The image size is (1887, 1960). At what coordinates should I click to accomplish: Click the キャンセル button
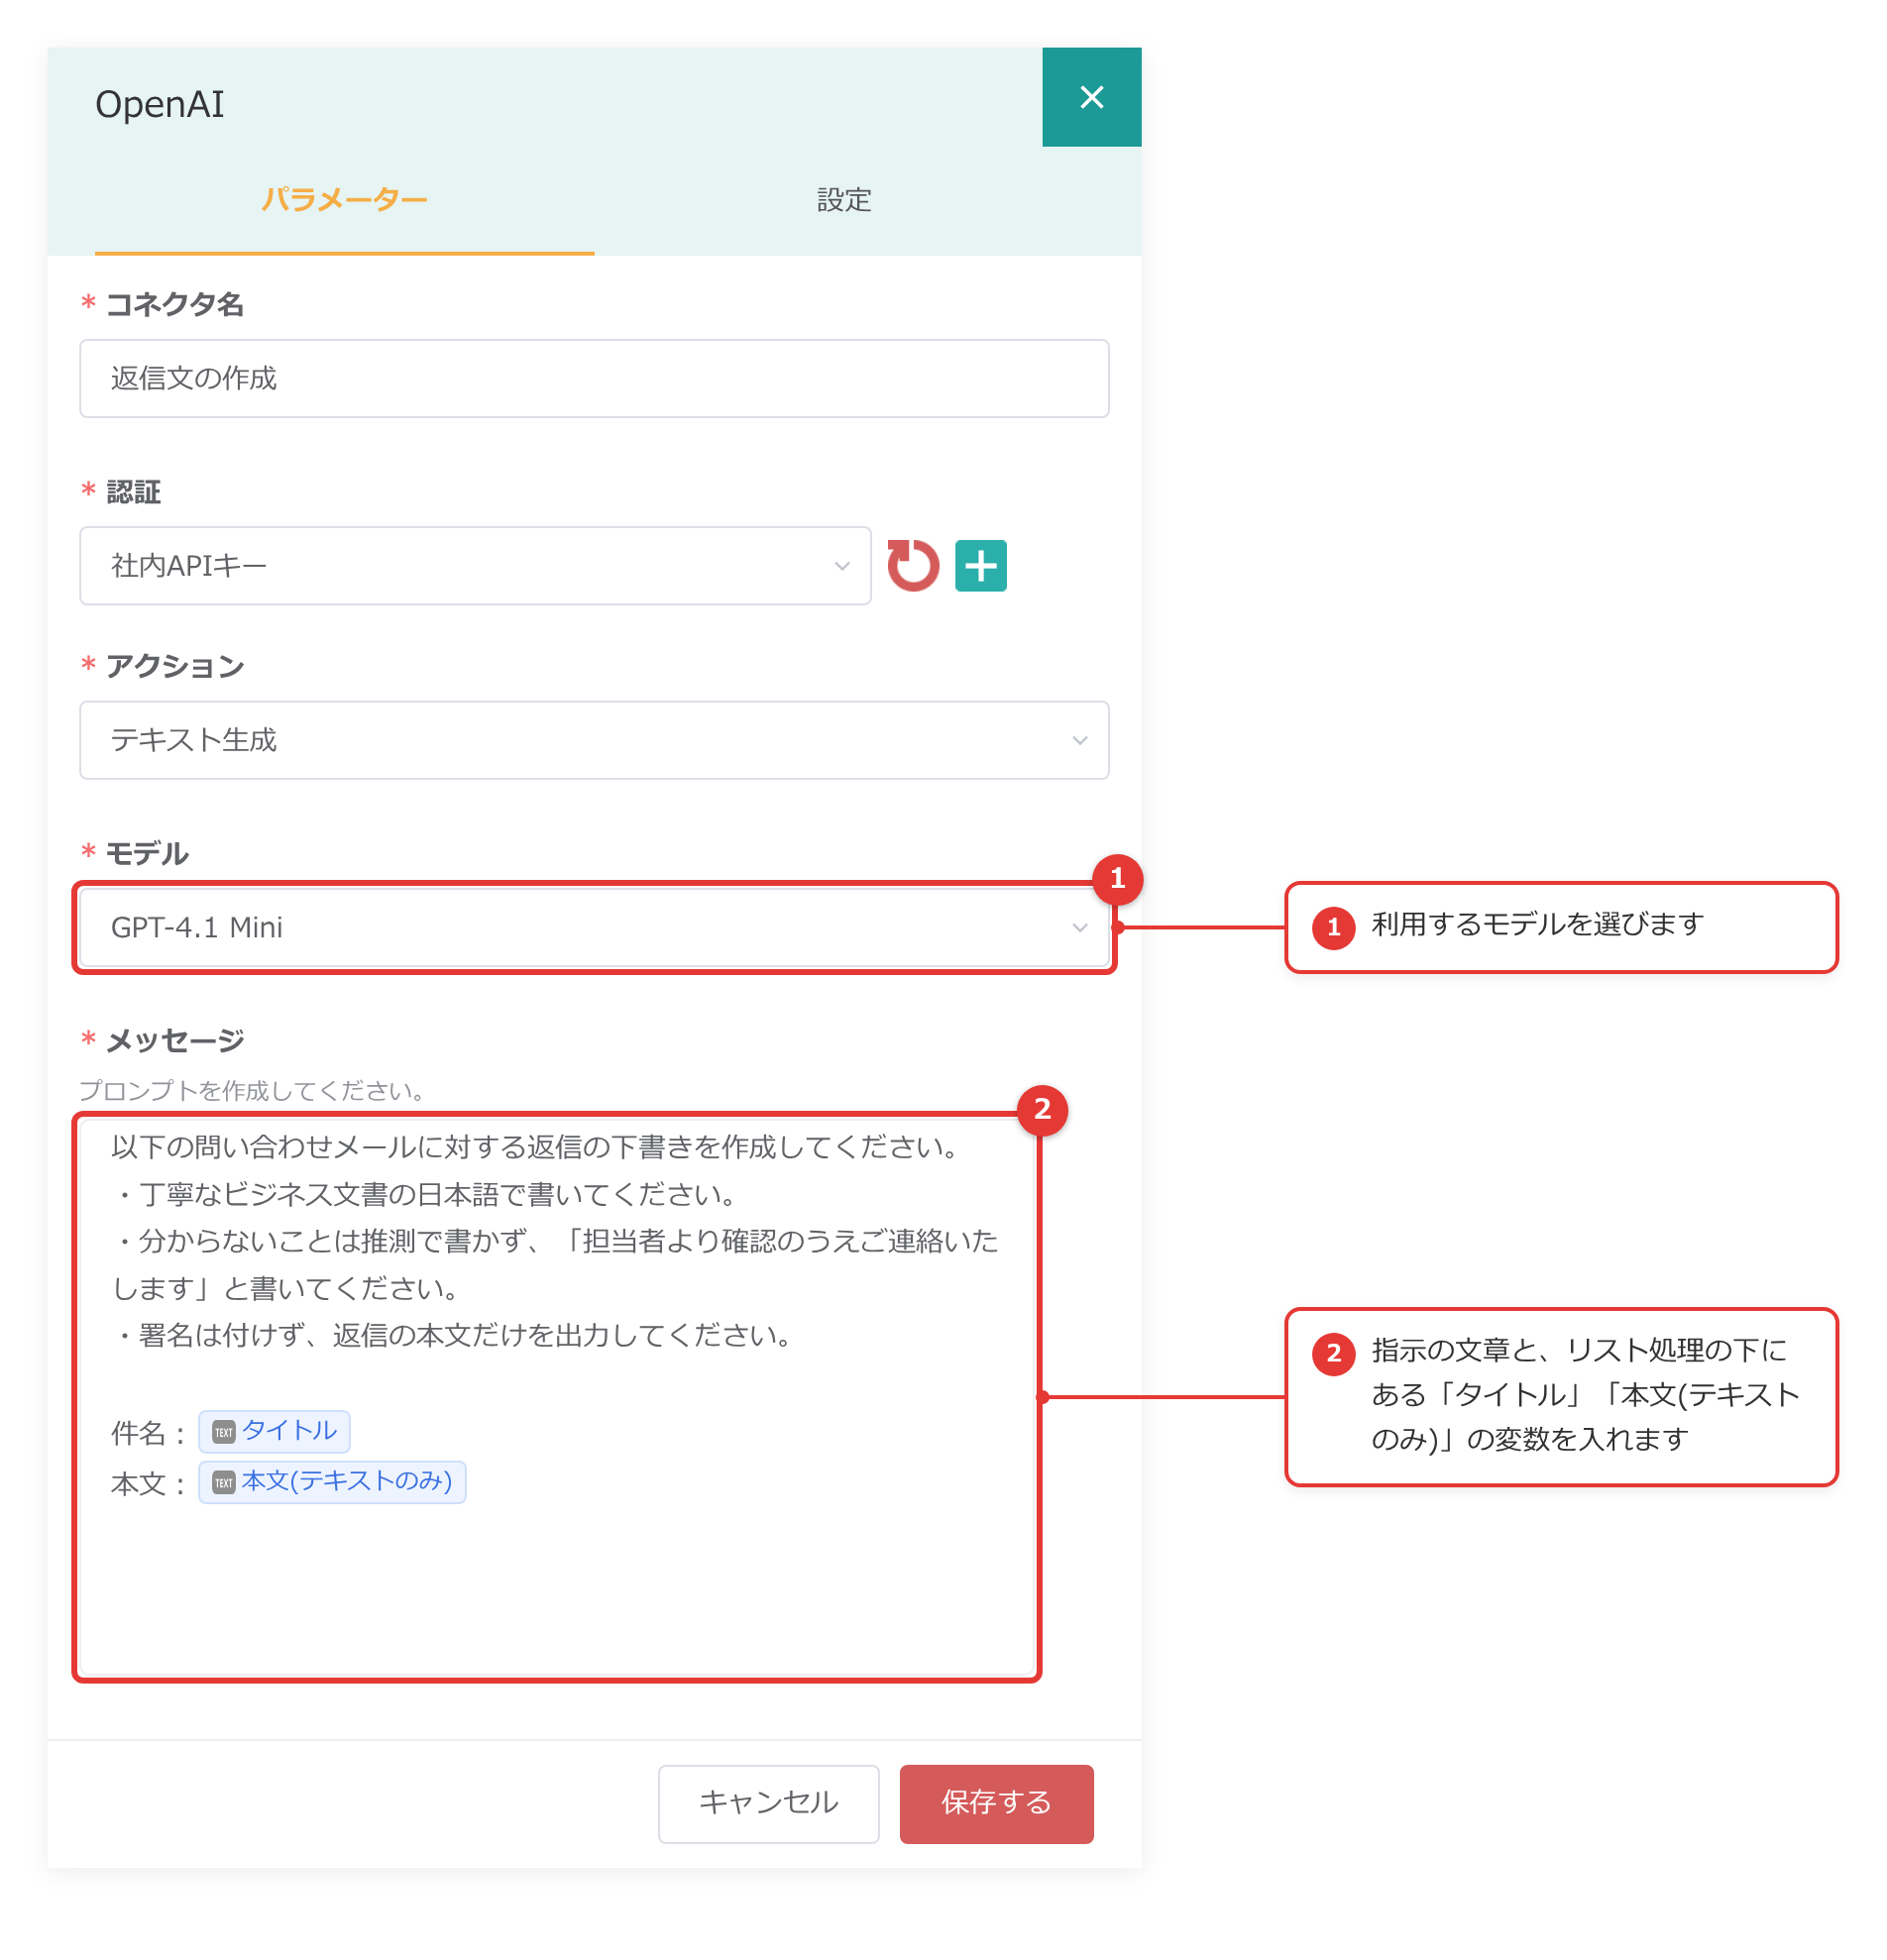pos(768,1803)
